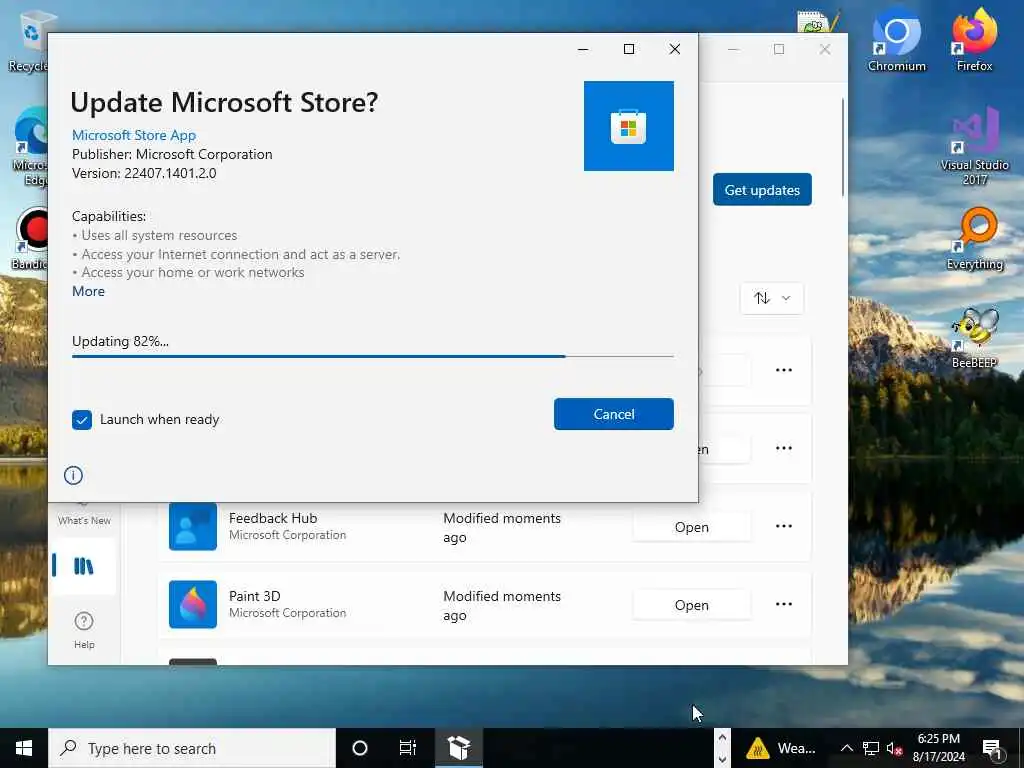Open Bandicam desktop shortcut
1024x768 pixels.
(x=29, y=238)
